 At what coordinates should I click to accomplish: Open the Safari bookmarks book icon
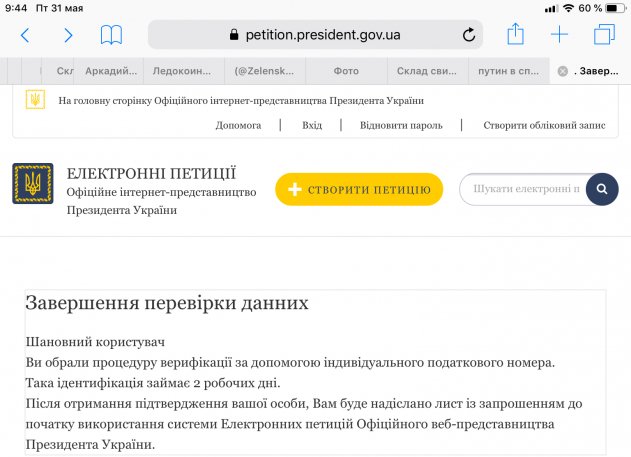[111, 35]
